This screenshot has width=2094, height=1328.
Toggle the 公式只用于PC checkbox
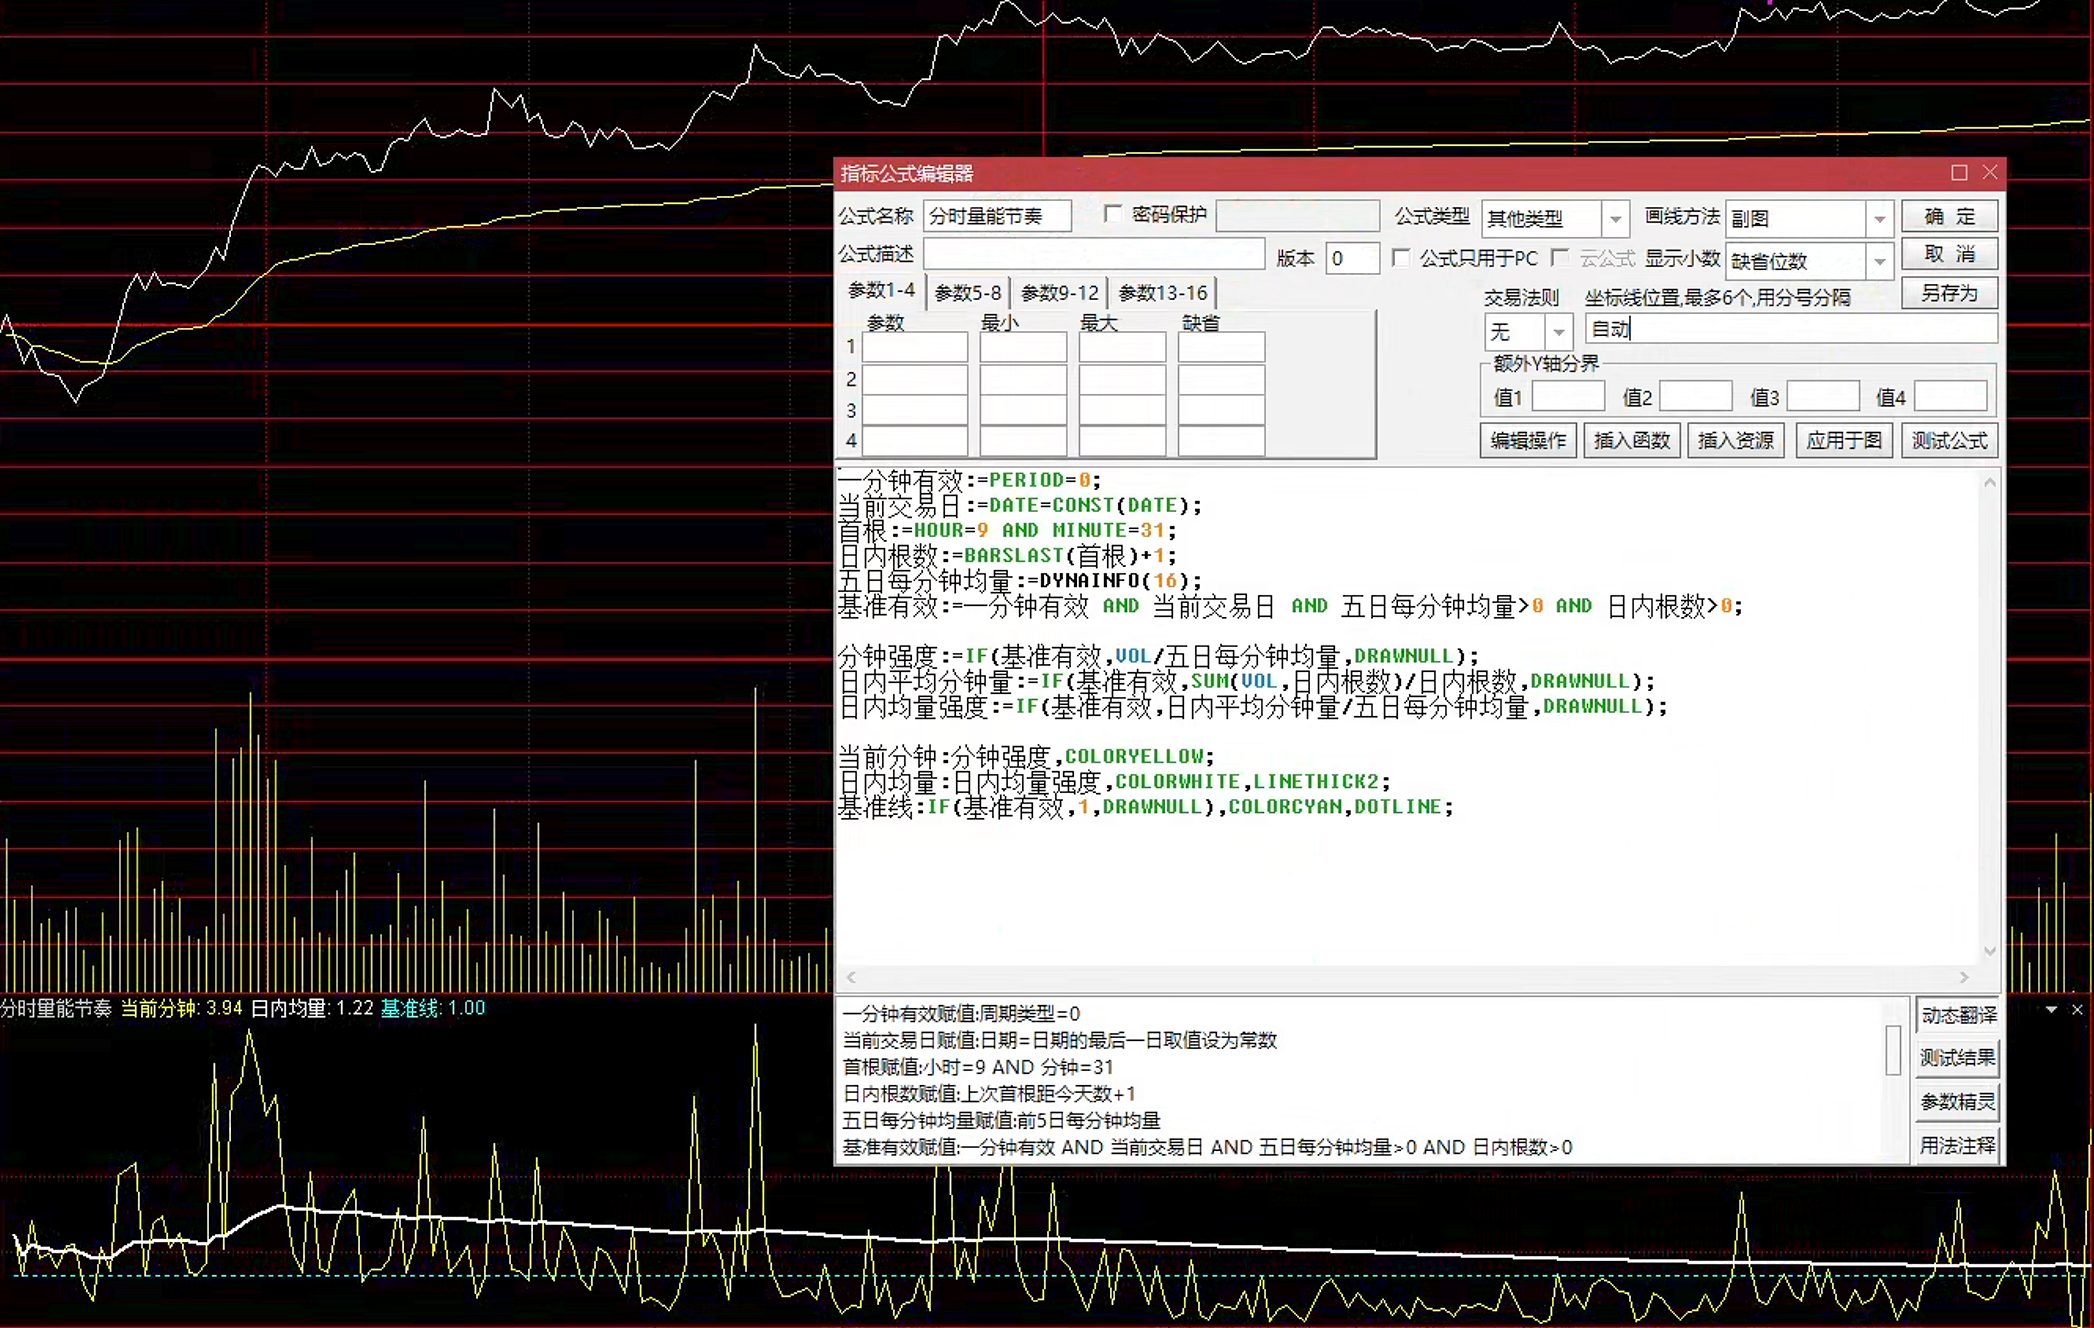click(x=1401, y=258)
